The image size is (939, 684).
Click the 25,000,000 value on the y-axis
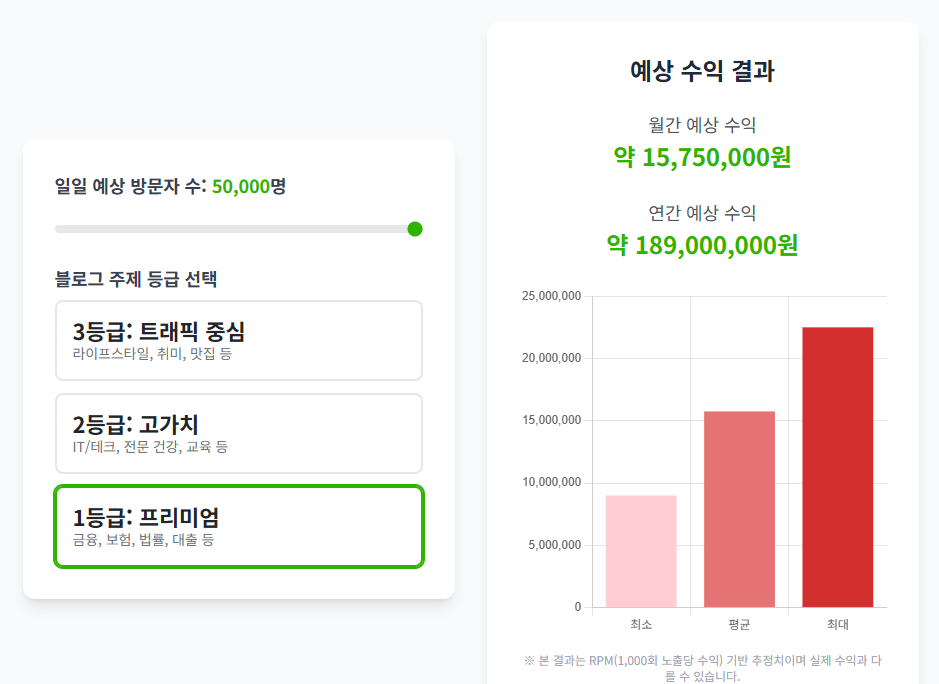[x=550, y=296]
